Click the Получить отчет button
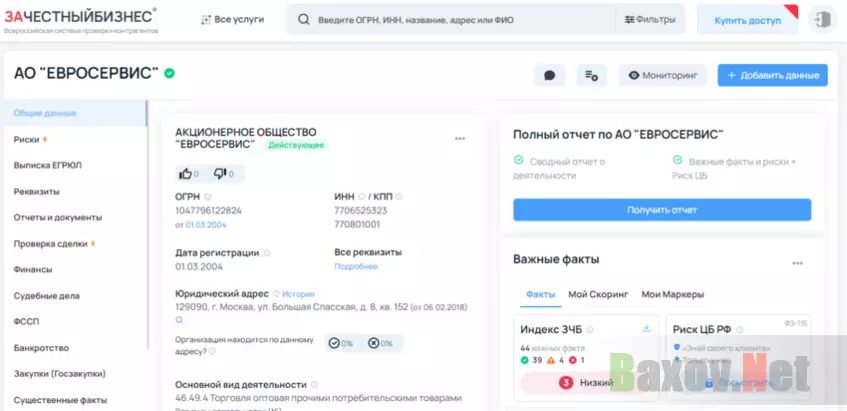The width and height of the screenshot is (847, 411). (x=662, y=210)
